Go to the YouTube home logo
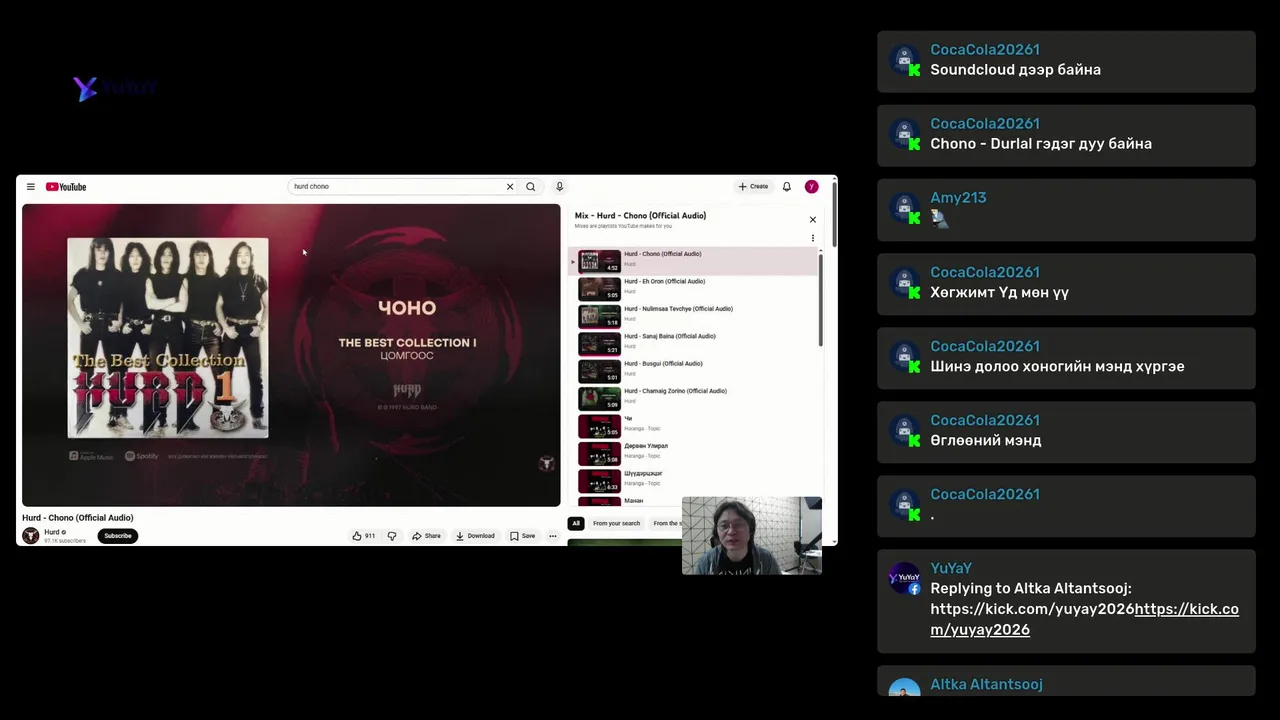1280x720 pixels. pos(66,187)
